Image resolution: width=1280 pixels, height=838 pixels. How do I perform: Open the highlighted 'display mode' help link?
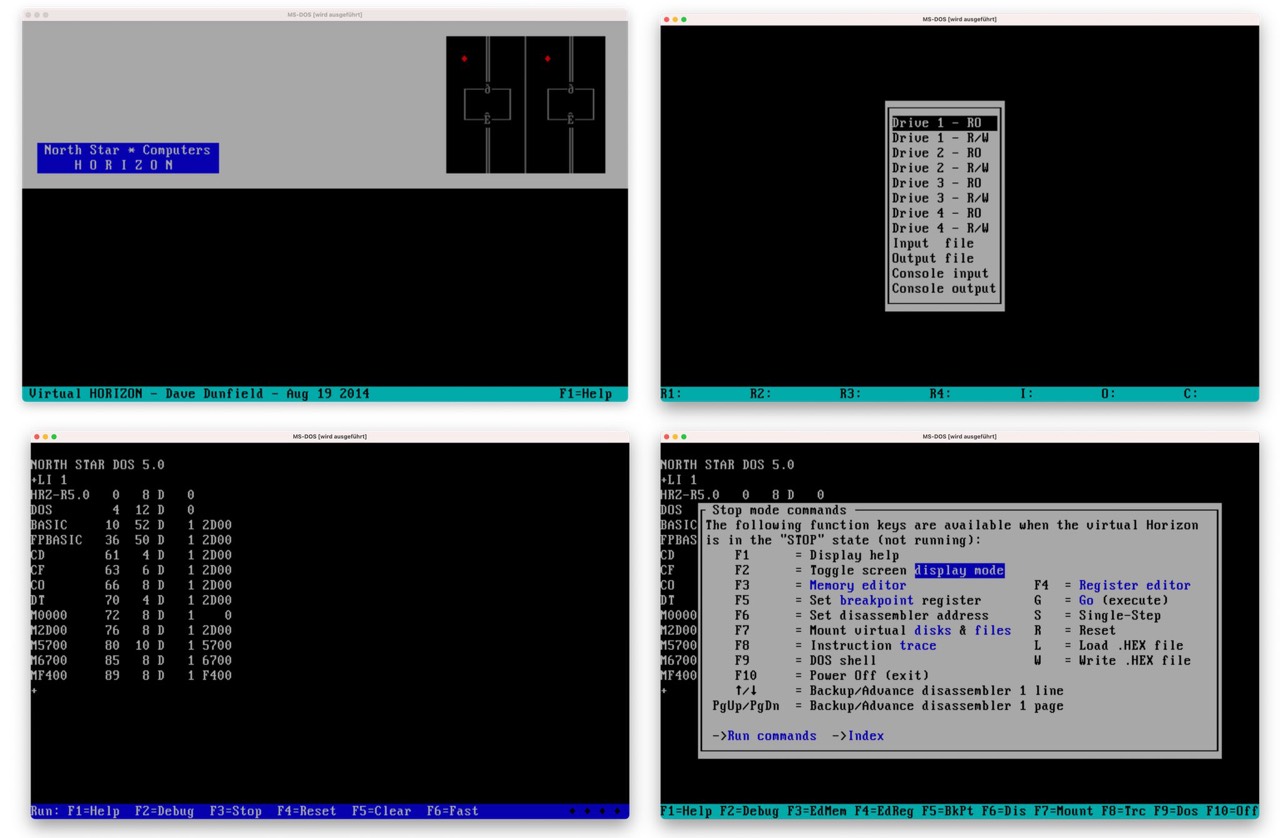tap(959, 570)
